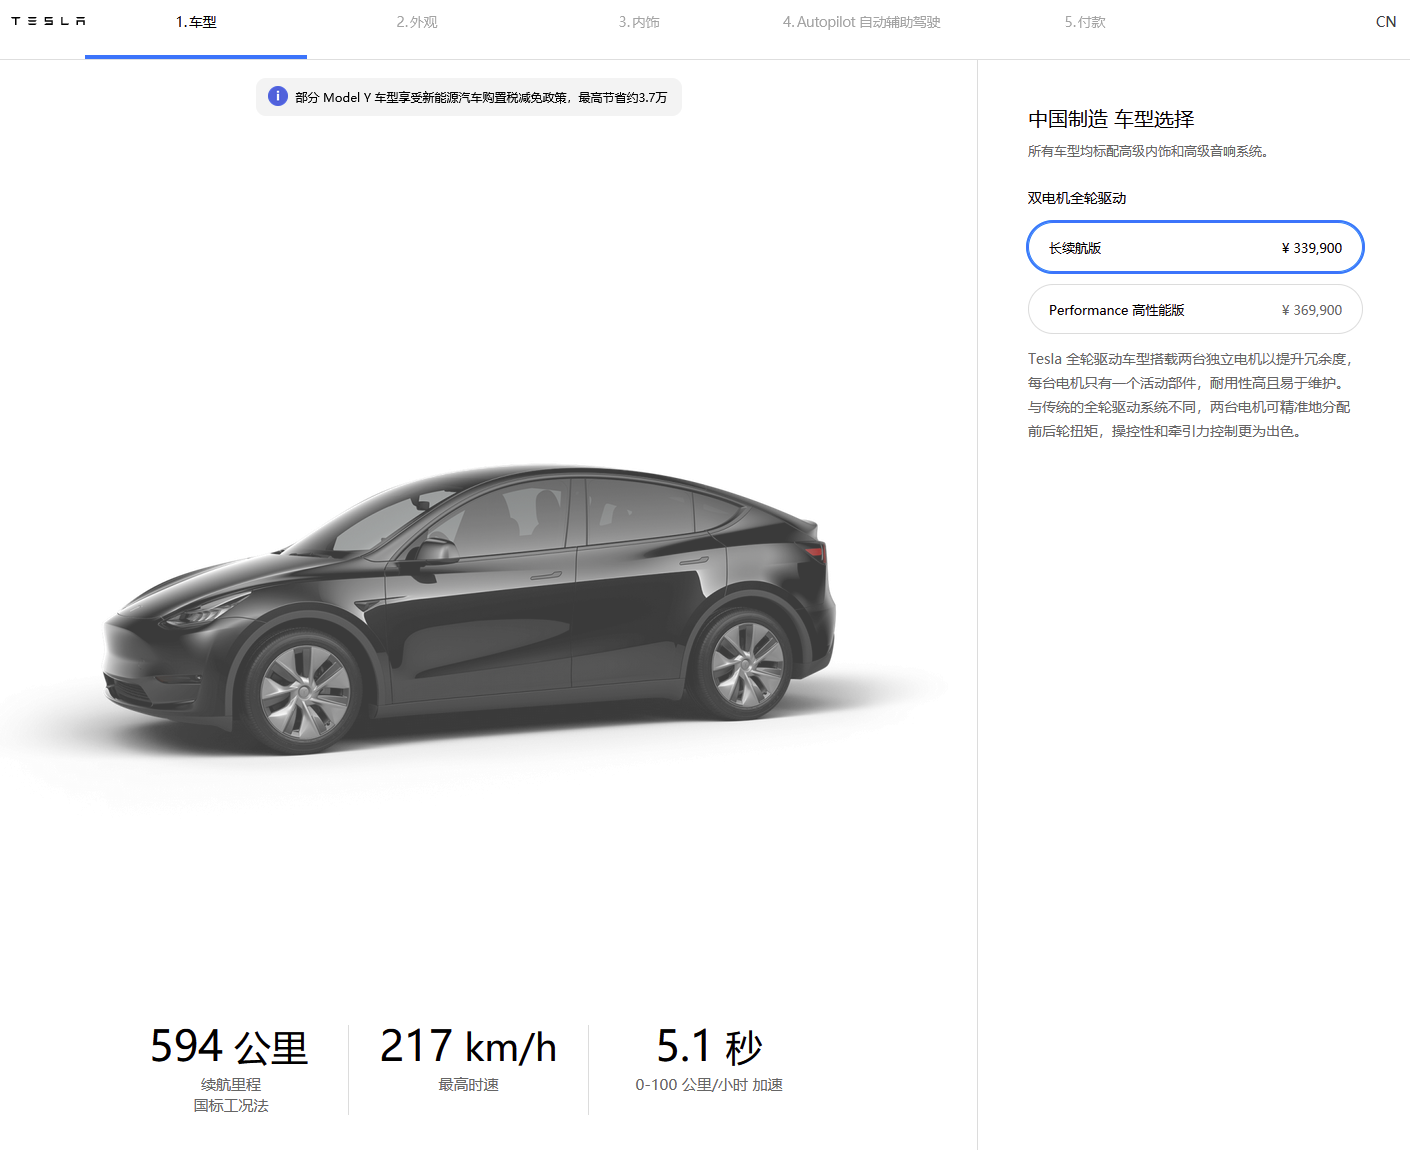
Task: Click the Tesla 全轮驱动 description paragraph
Action: 1189,395
